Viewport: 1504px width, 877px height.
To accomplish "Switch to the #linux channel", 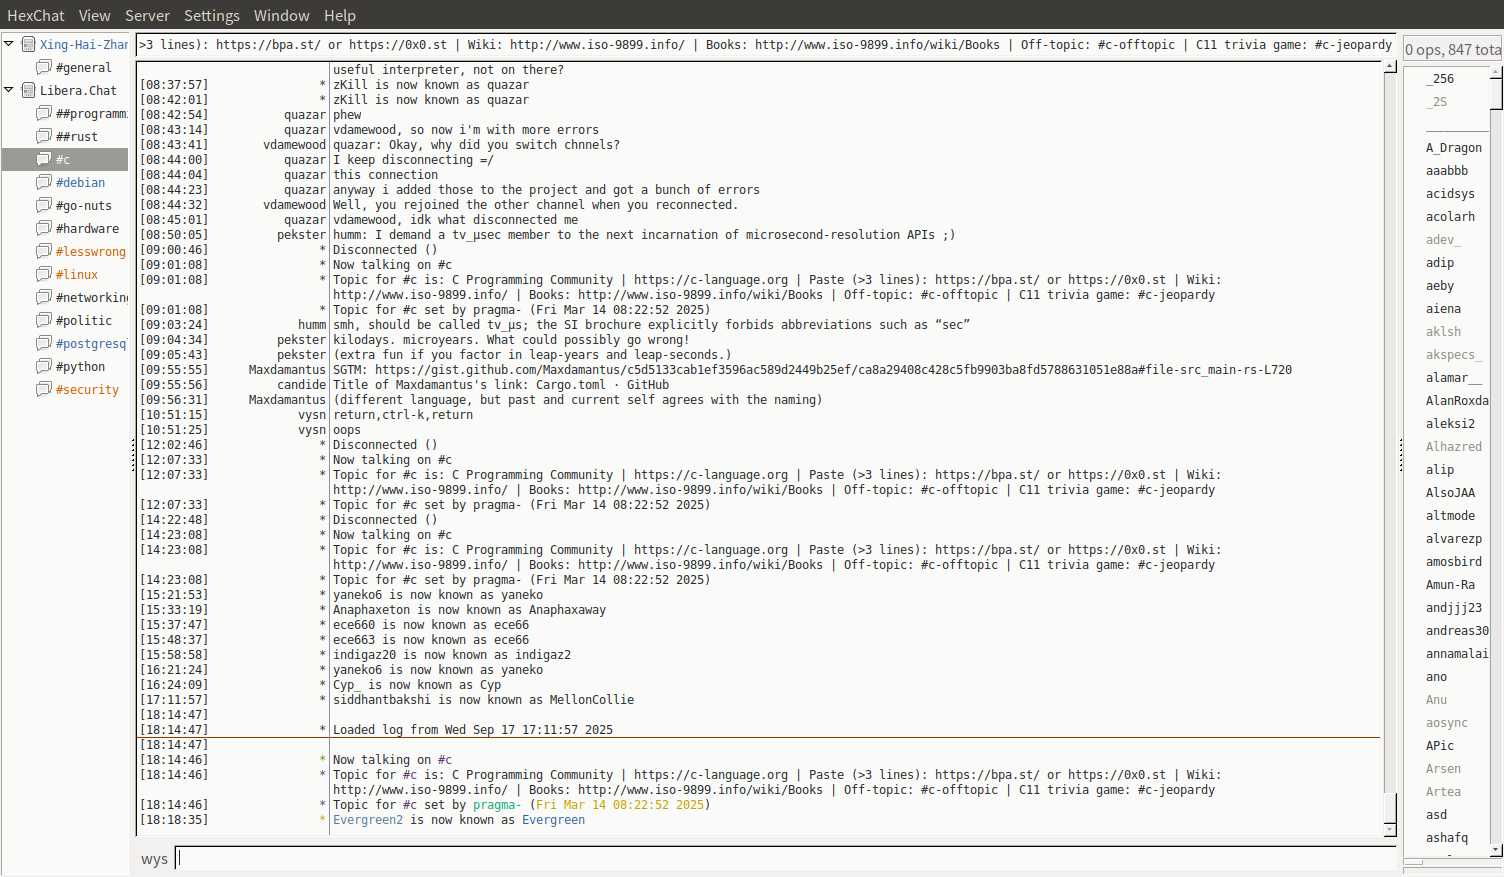I will point(77,274).
